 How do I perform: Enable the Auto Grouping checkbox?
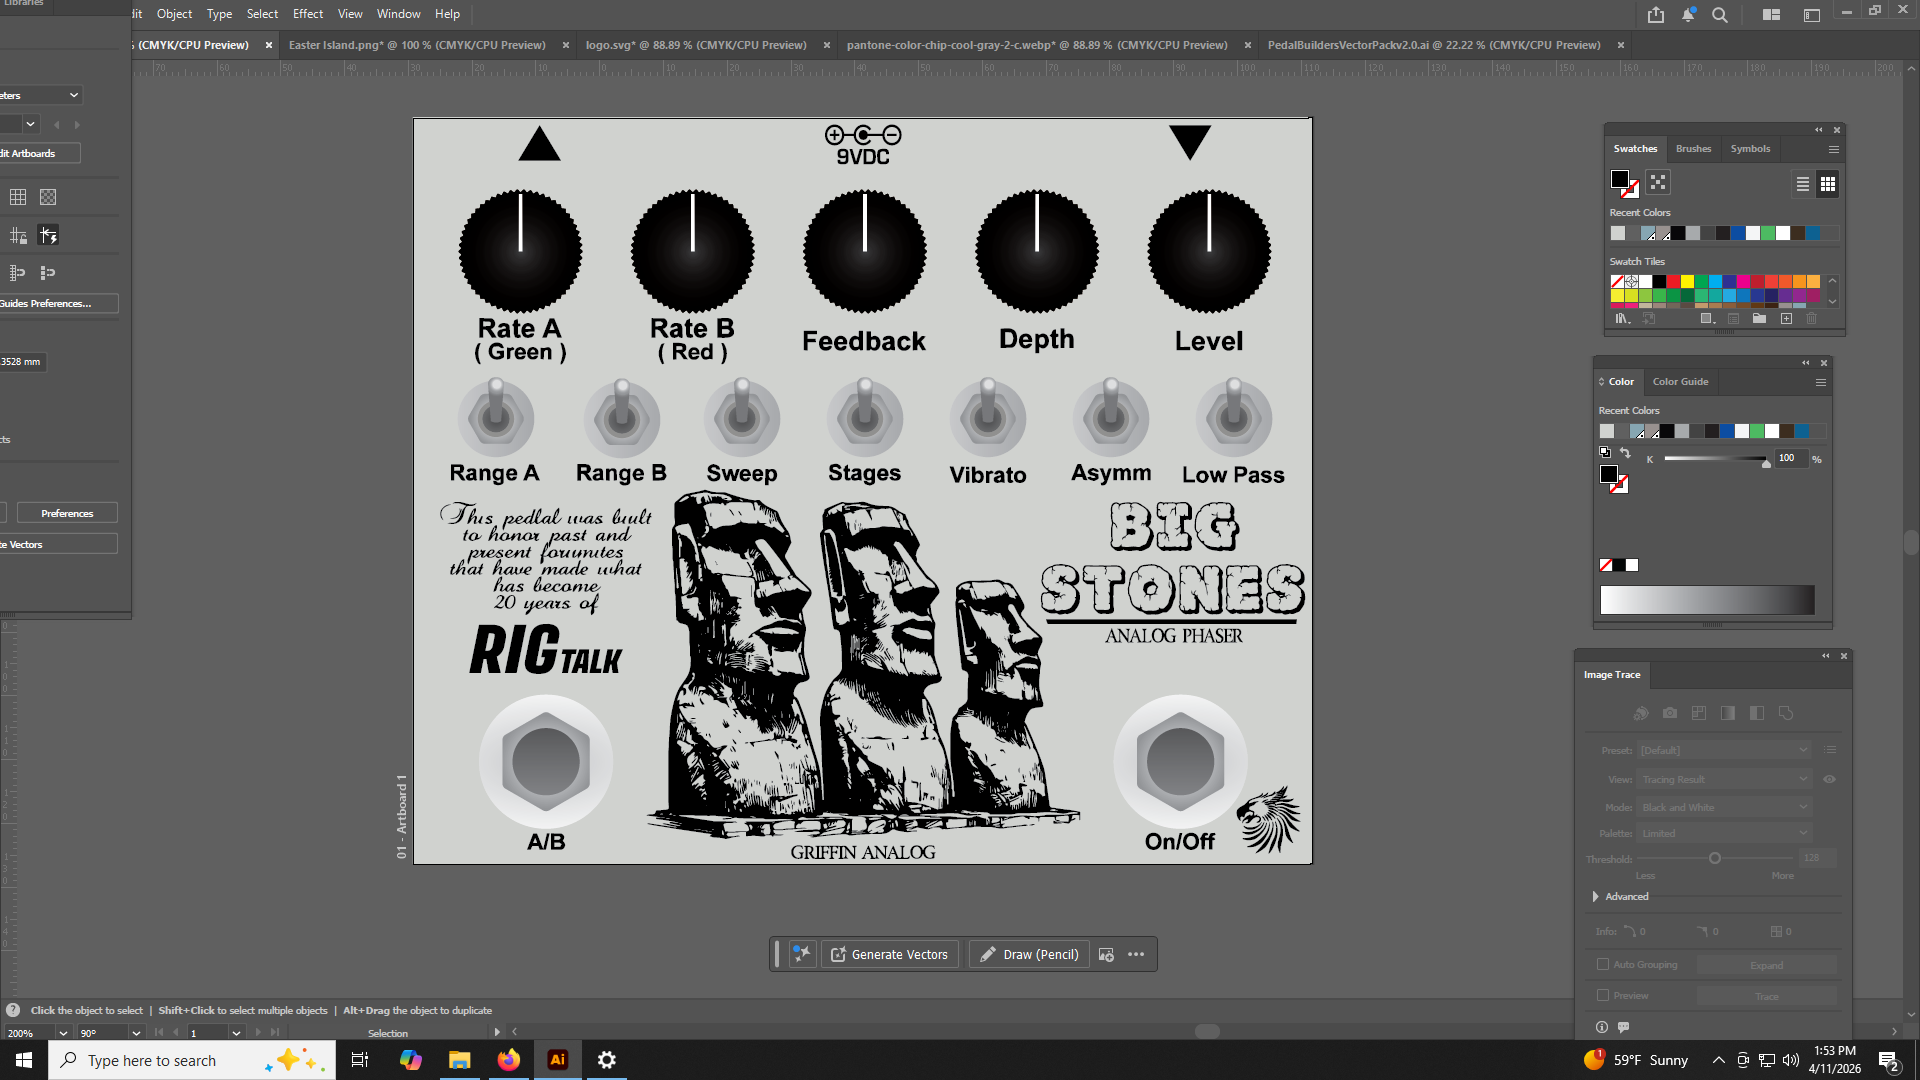pos(1603,965)
